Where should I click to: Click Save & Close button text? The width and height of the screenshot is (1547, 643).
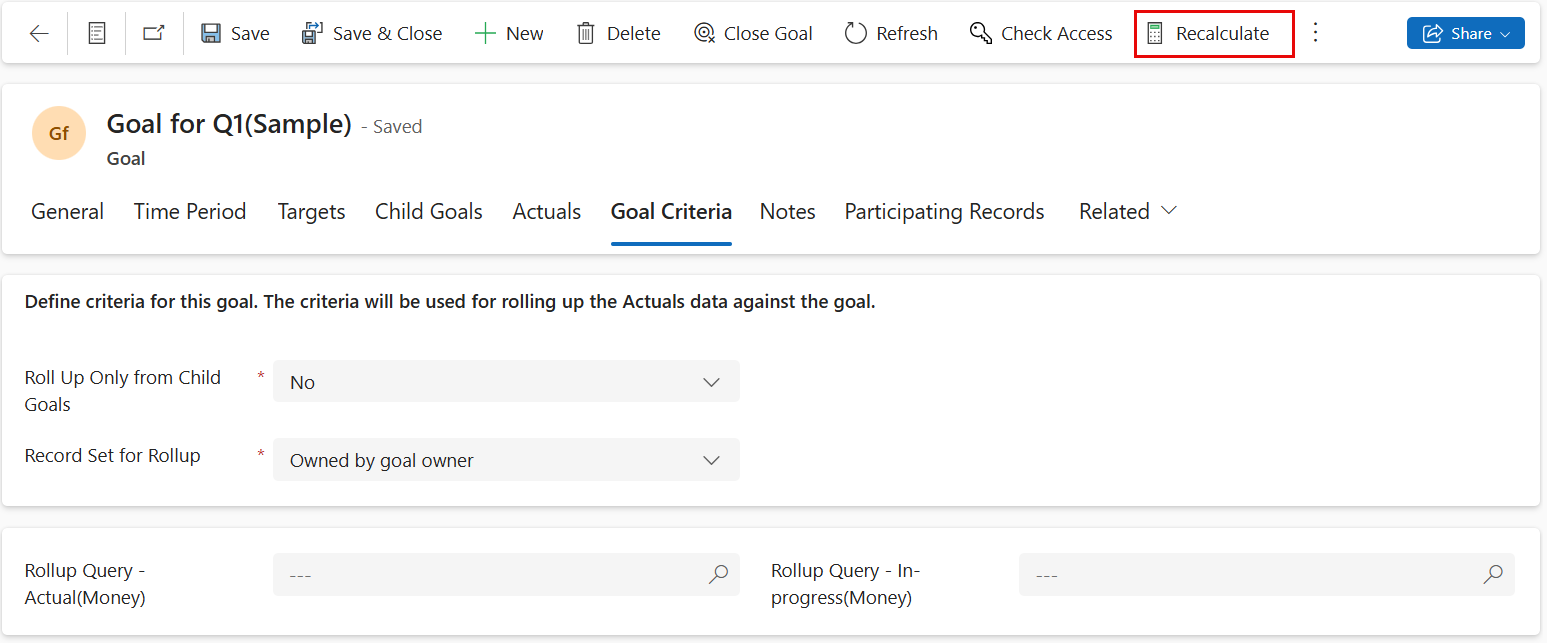click(x=388, y=34)
